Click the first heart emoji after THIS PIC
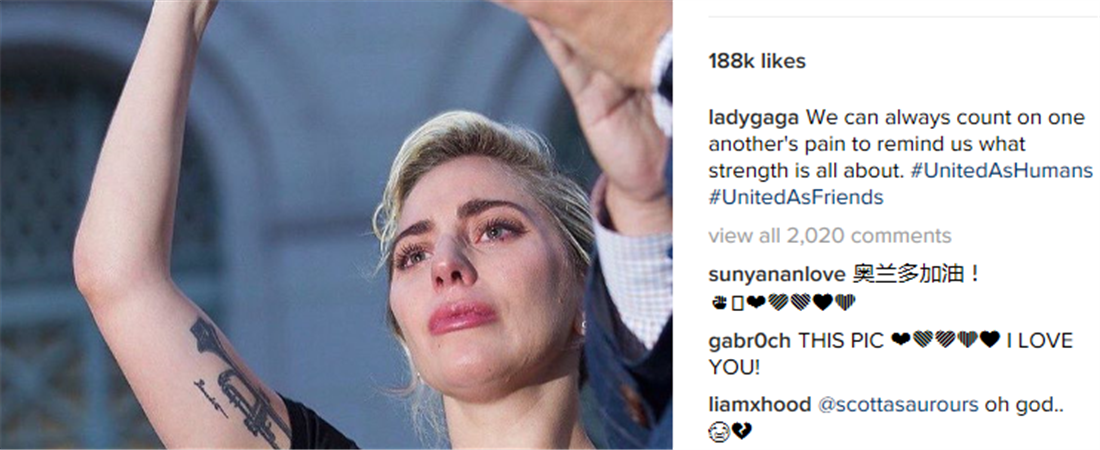 (901, 340)
